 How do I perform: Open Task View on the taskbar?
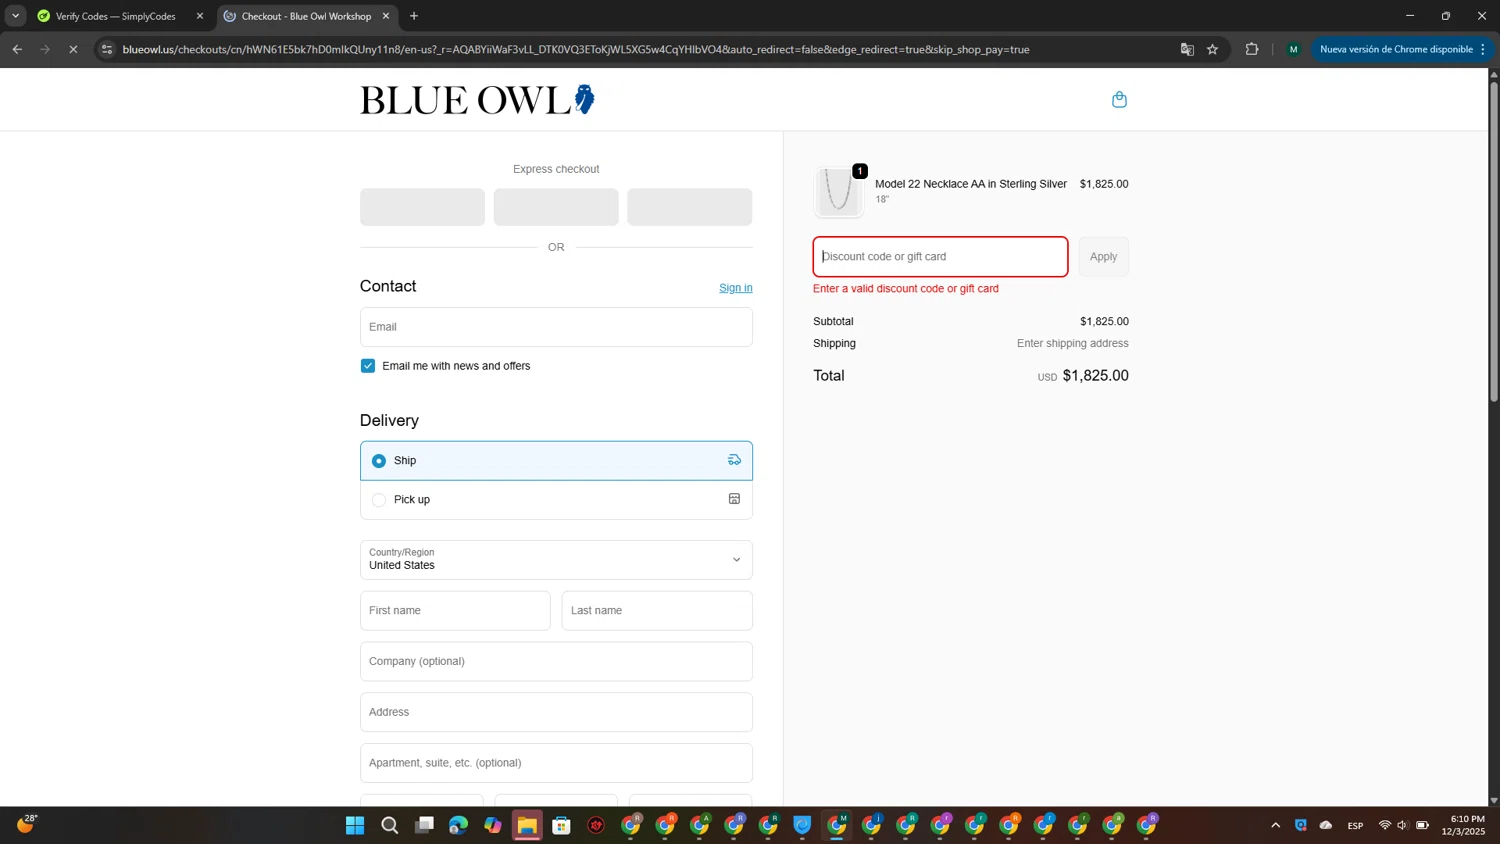pos(424,825)
